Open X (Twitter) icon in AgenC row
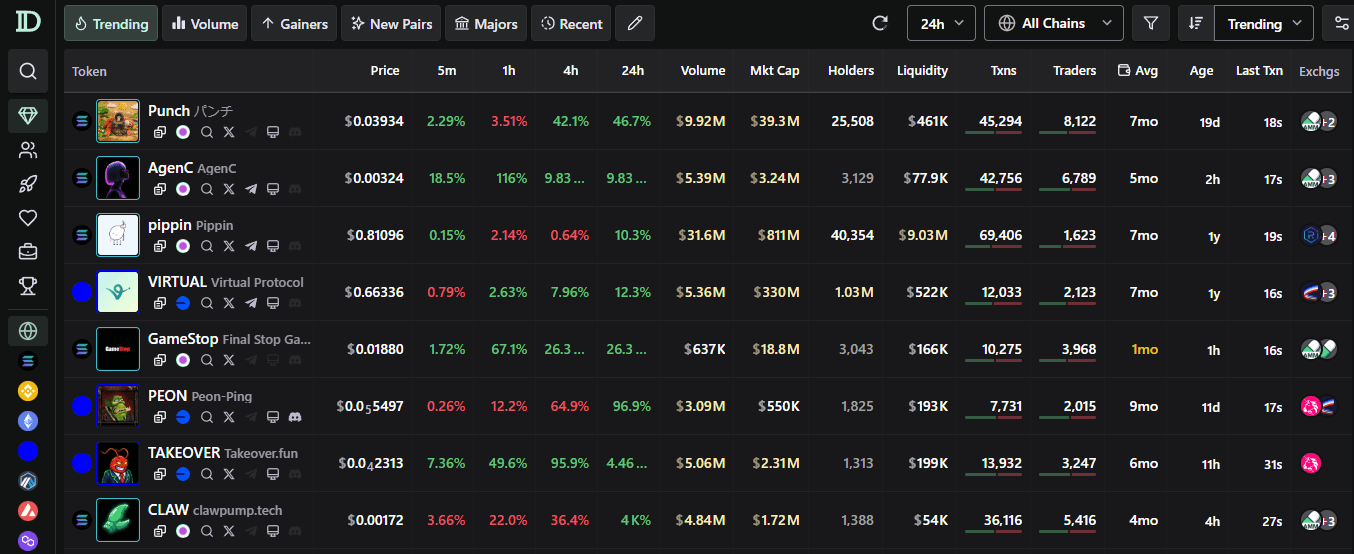 coord(229,189)
